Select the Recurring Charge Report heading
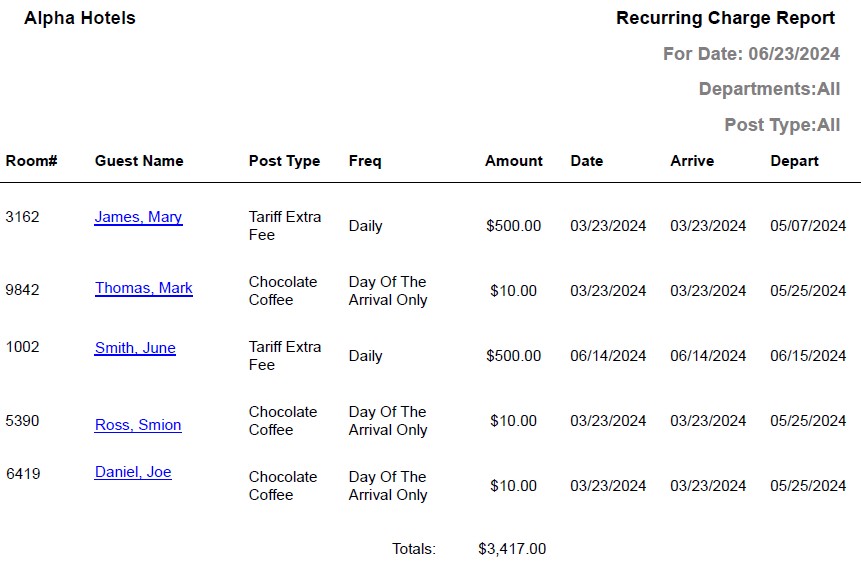The width and height of the screenshot is (861, 581). click(x=726, y=17)
